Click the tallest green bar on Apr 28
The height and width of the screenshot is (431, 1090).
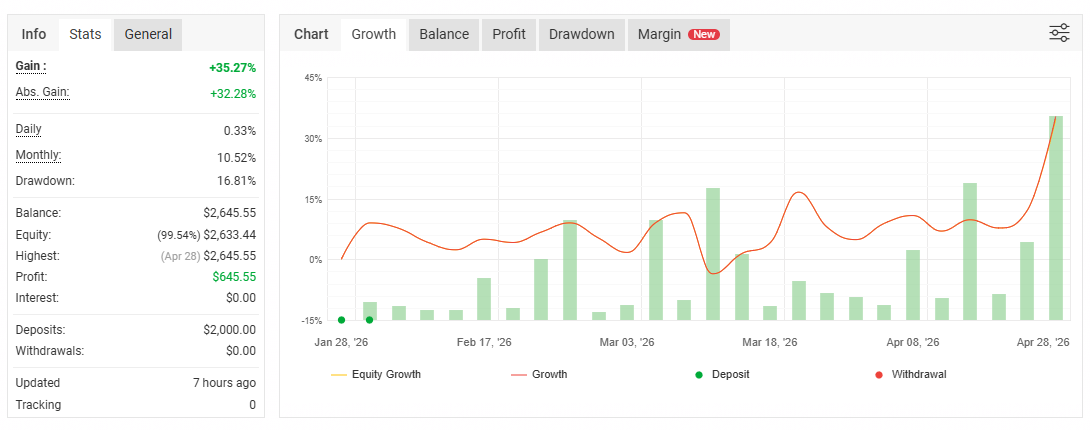[x=1055, y=218]
